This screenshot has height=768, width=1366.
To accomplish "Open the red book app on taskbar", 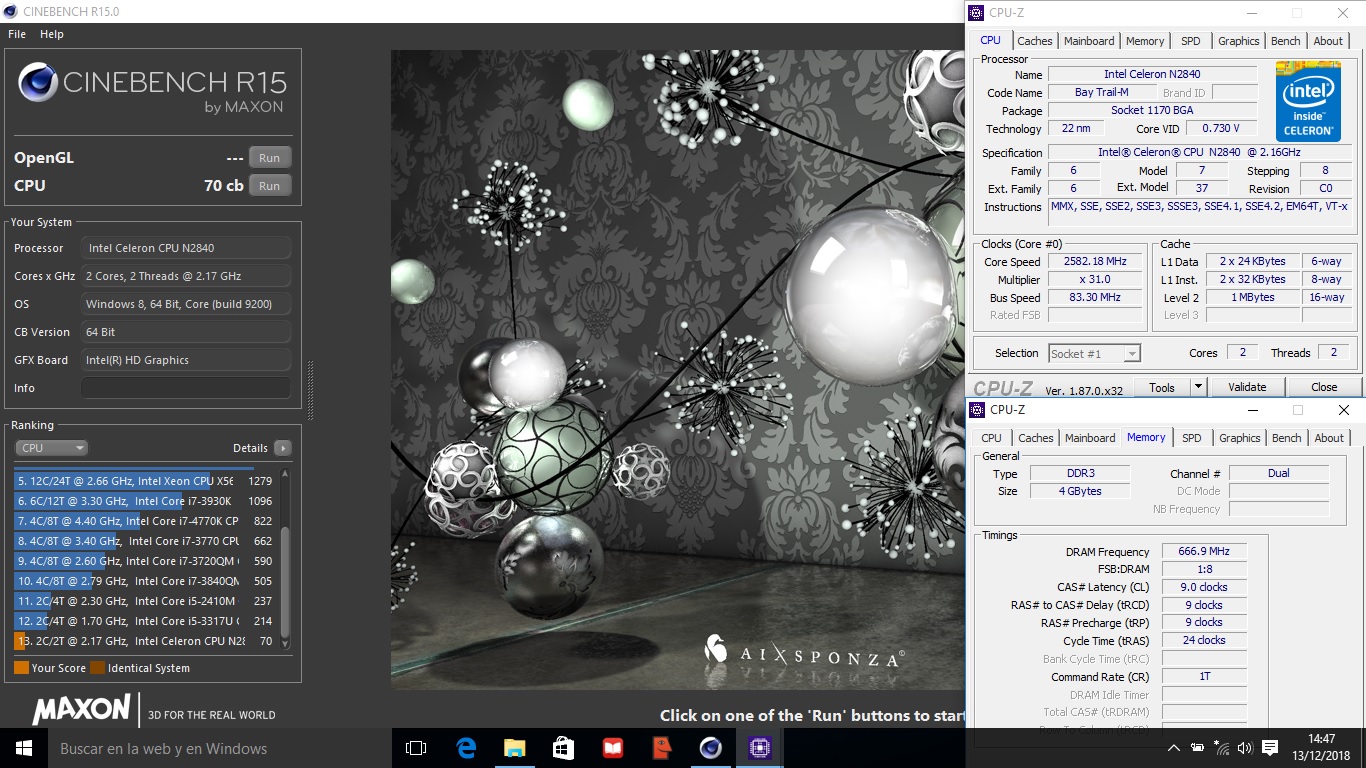I will pos(612,748).
